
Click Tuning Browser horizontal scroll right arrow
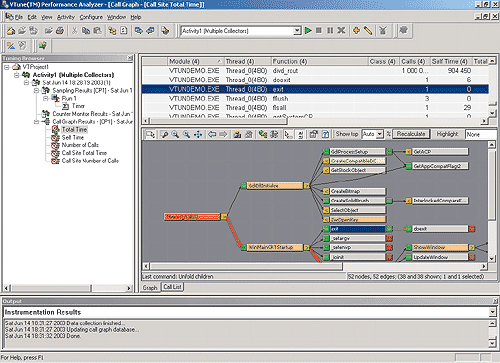[x=129, y=288]
